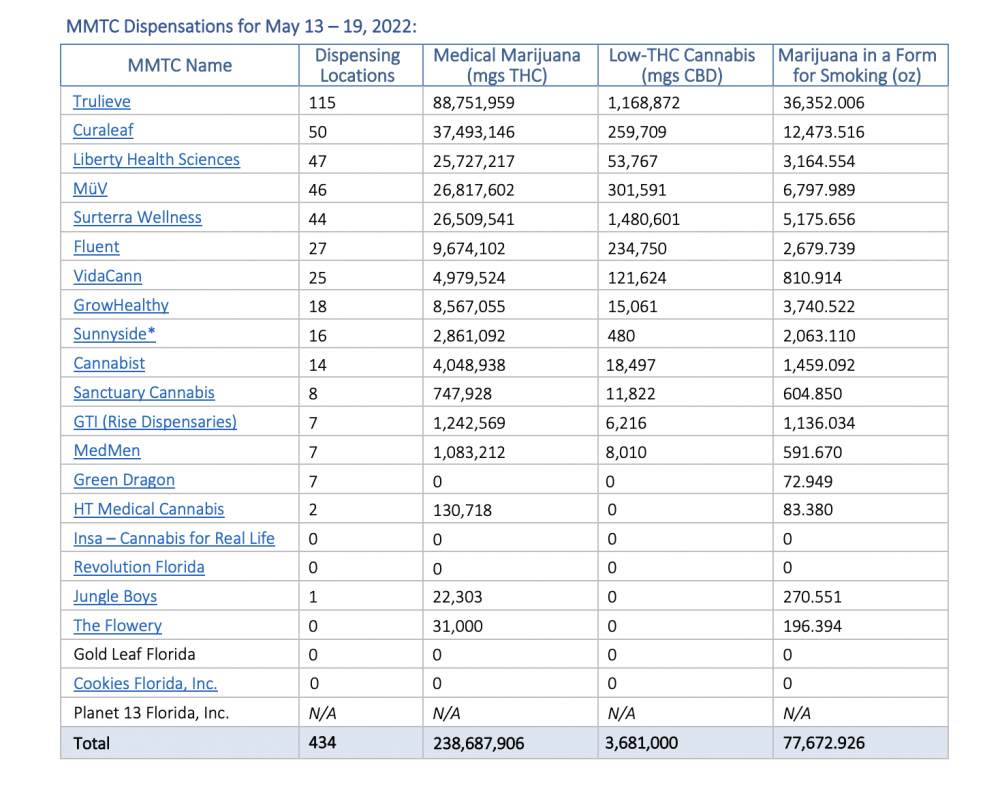This screenshot has height=792, width=1000.
Task: Select MüV's 26,817,602 THC value
Action: tap(474, 190)
